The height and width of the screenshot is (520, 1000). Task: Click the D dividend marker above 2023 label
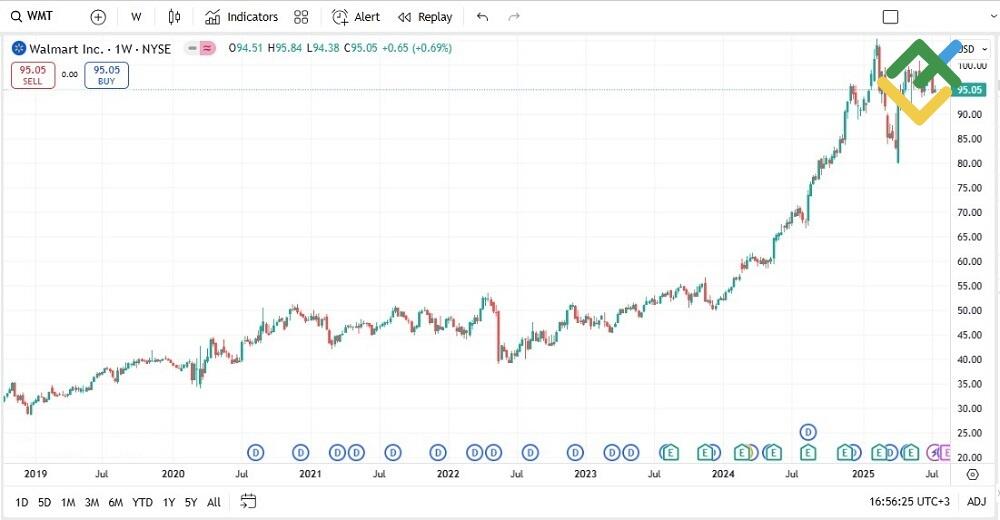point(575,453)
